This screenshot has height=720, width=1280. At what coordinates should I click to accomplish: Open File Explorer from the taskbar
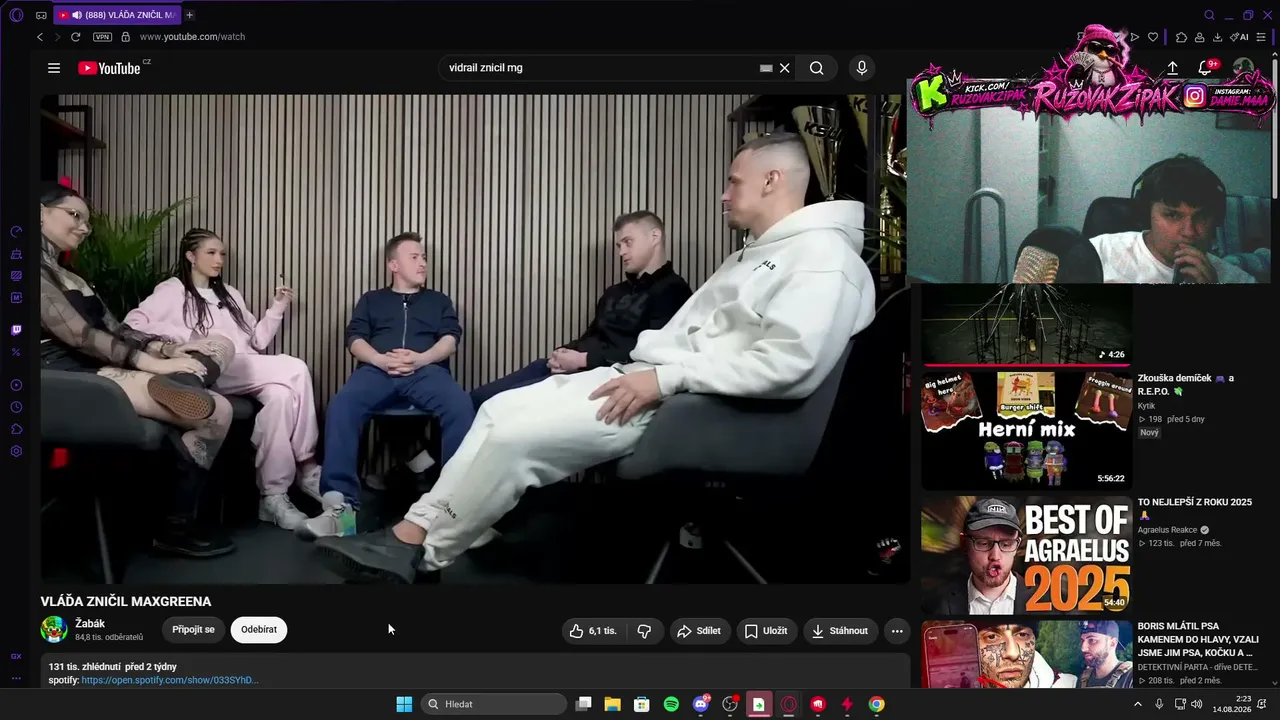[x=612, y=704]
